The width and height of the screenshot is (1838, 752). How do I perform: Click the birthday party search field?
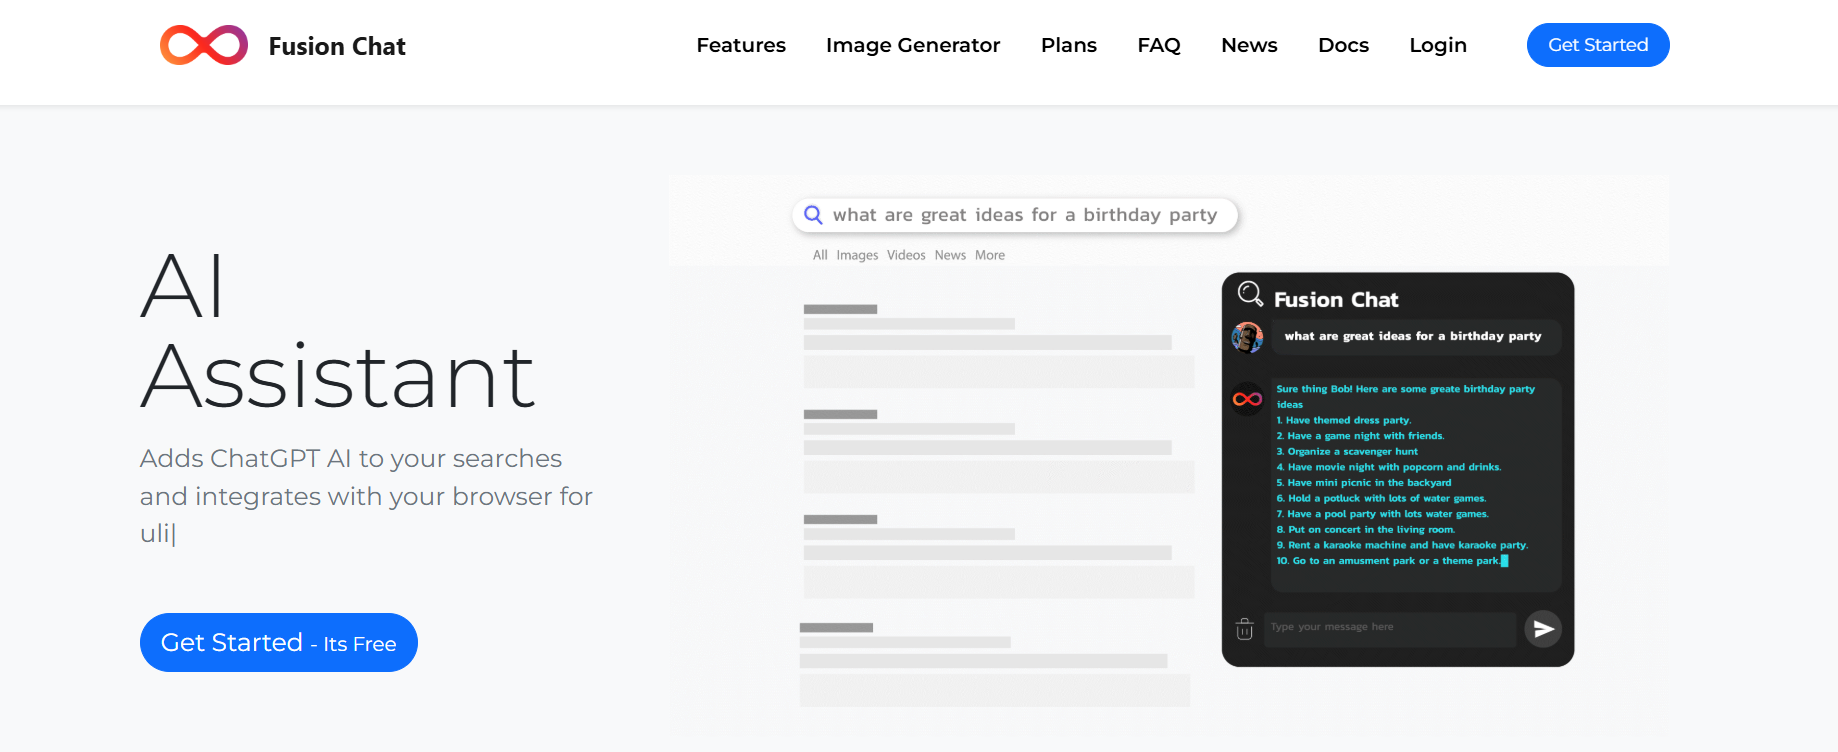(1015, 215)
